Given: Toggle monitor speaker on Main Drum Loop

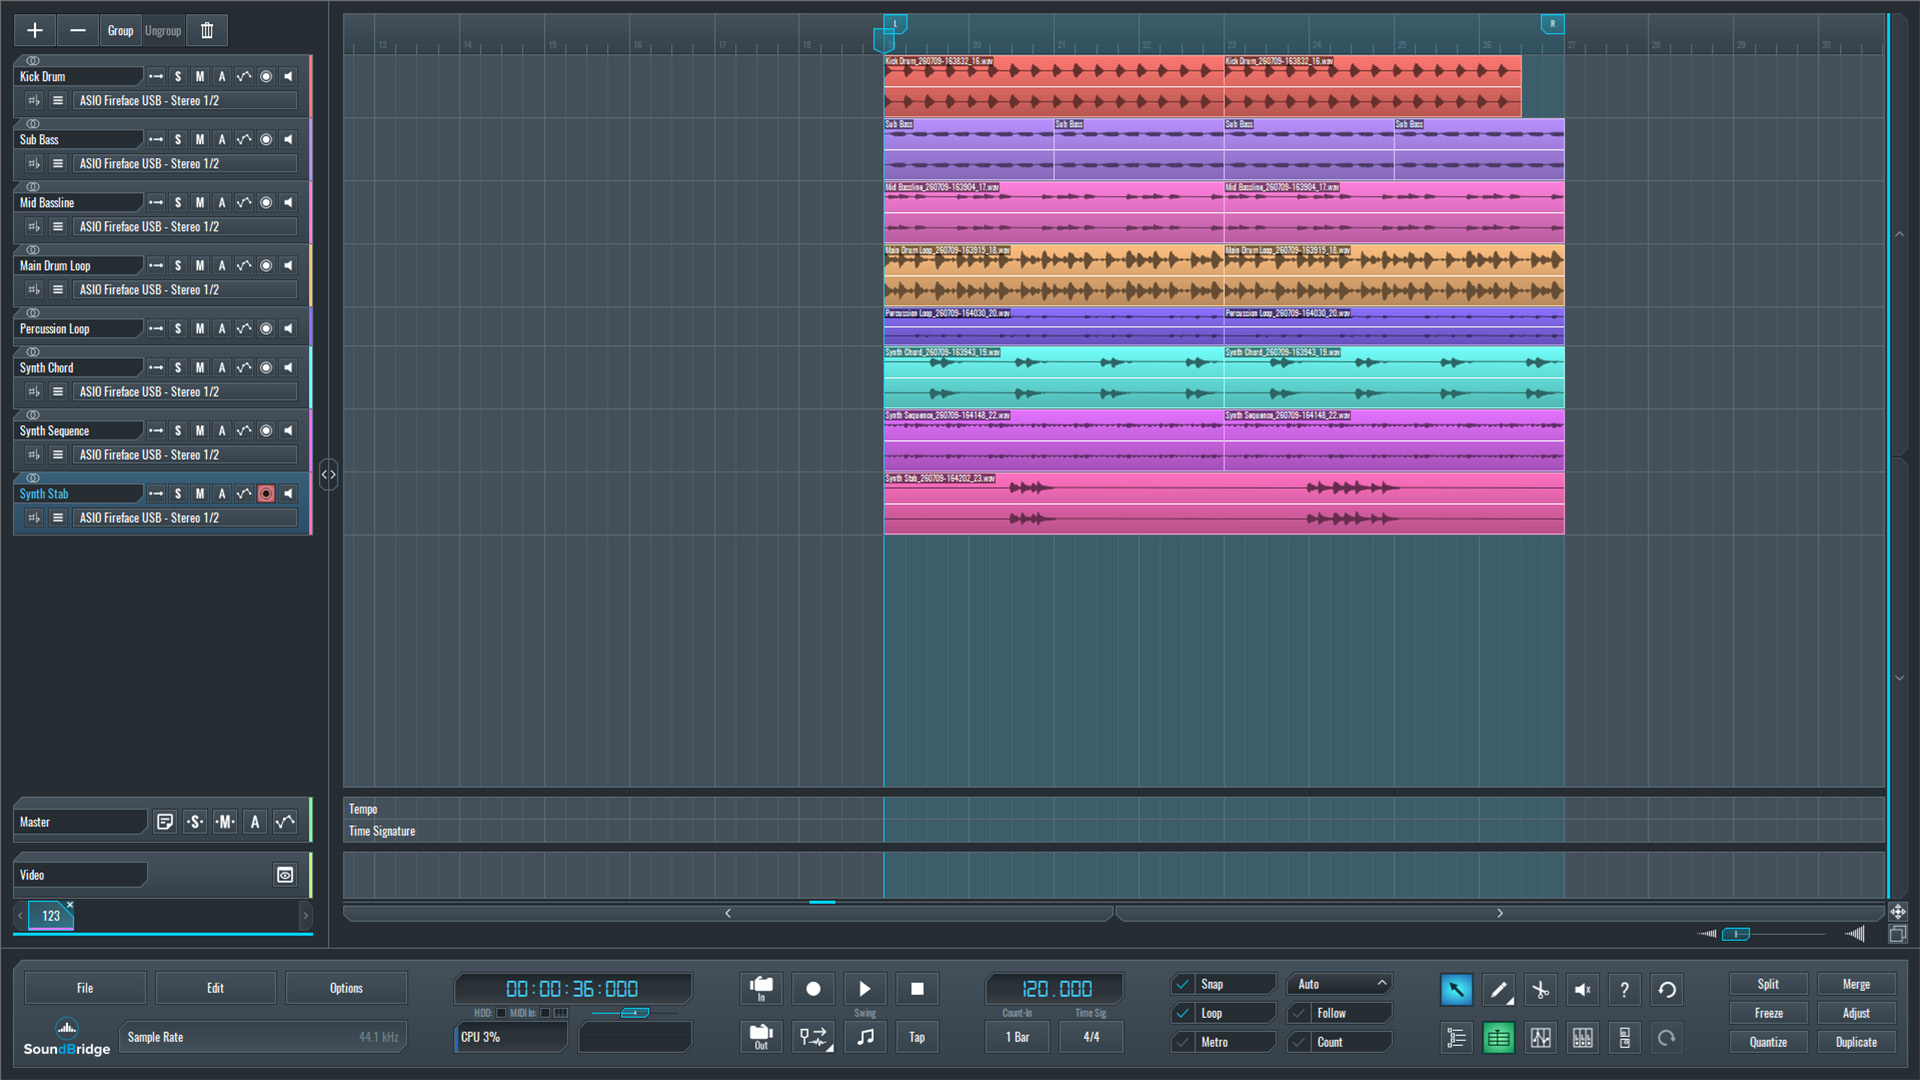Looking at the screenshot, I should click(x=288, y=265).
